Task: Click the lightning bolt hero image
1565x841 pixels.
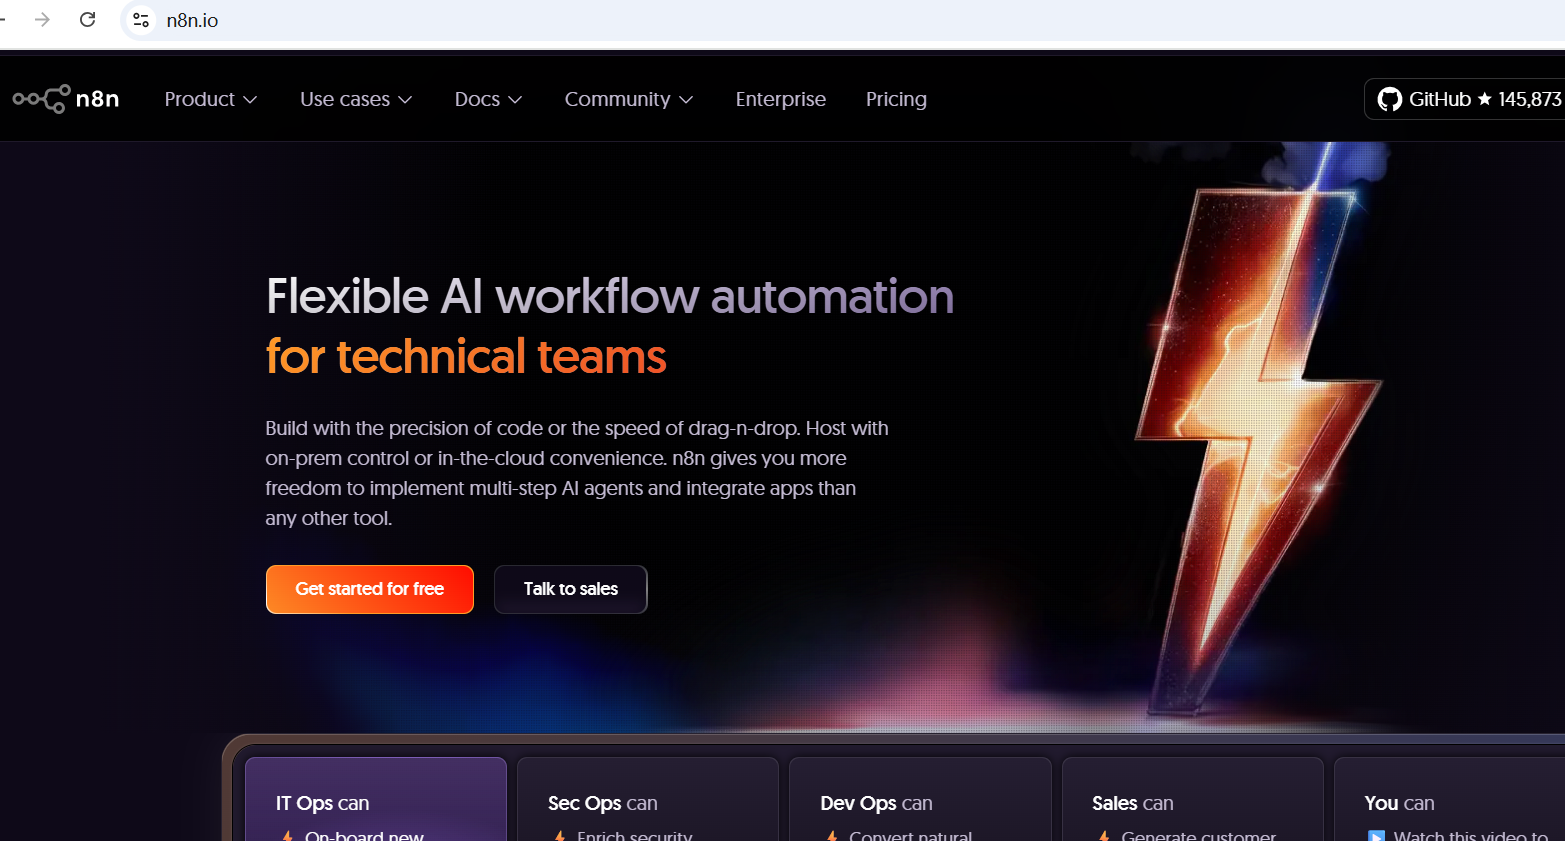Action: click(1260, 430)
